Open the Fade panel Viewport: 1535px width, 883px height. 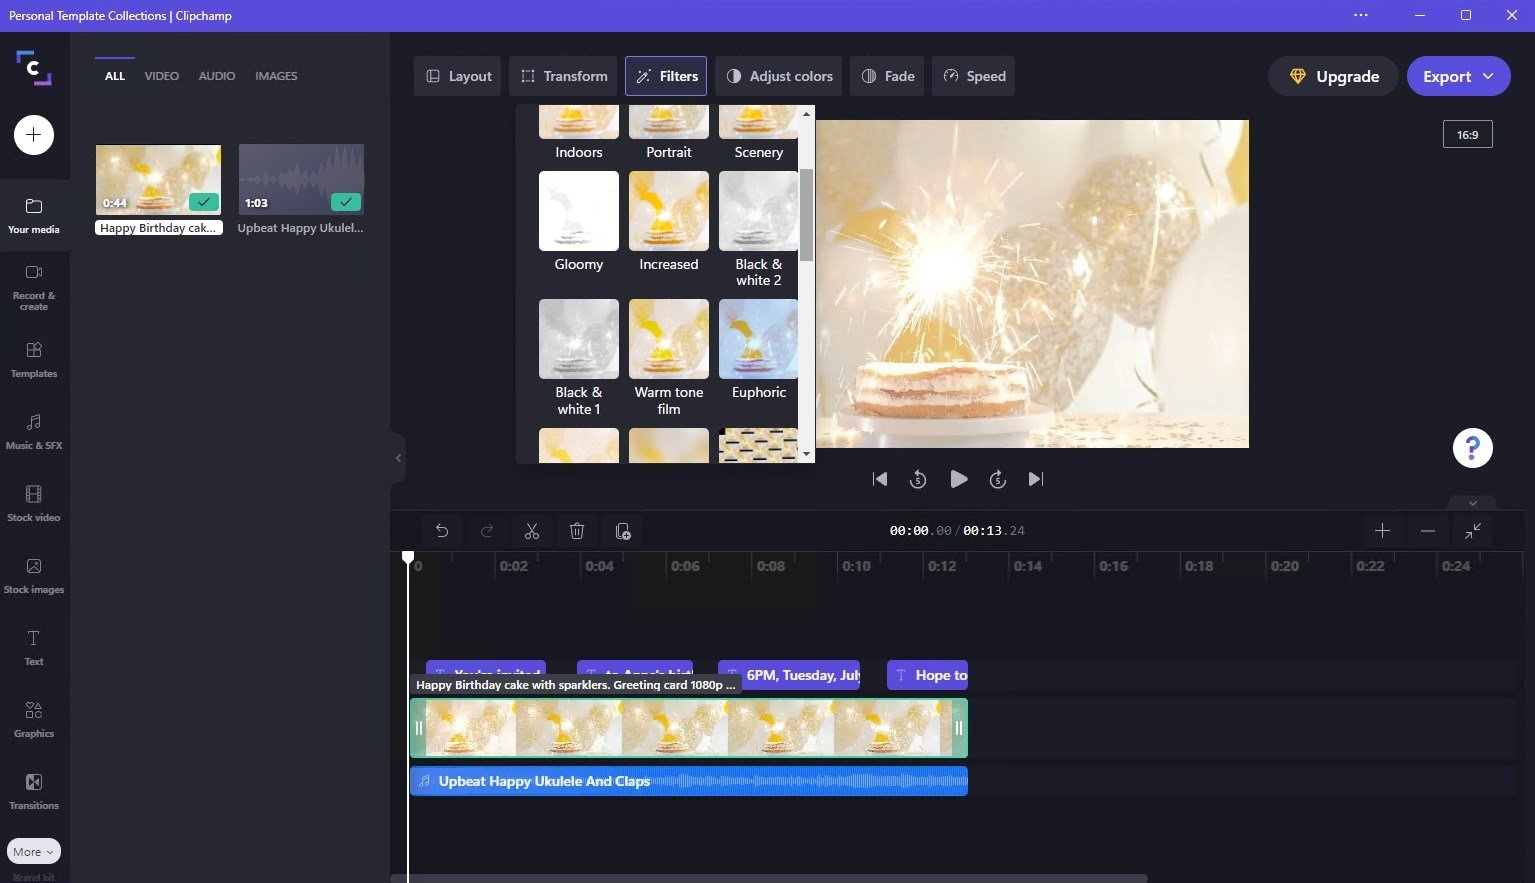point(888,76)
